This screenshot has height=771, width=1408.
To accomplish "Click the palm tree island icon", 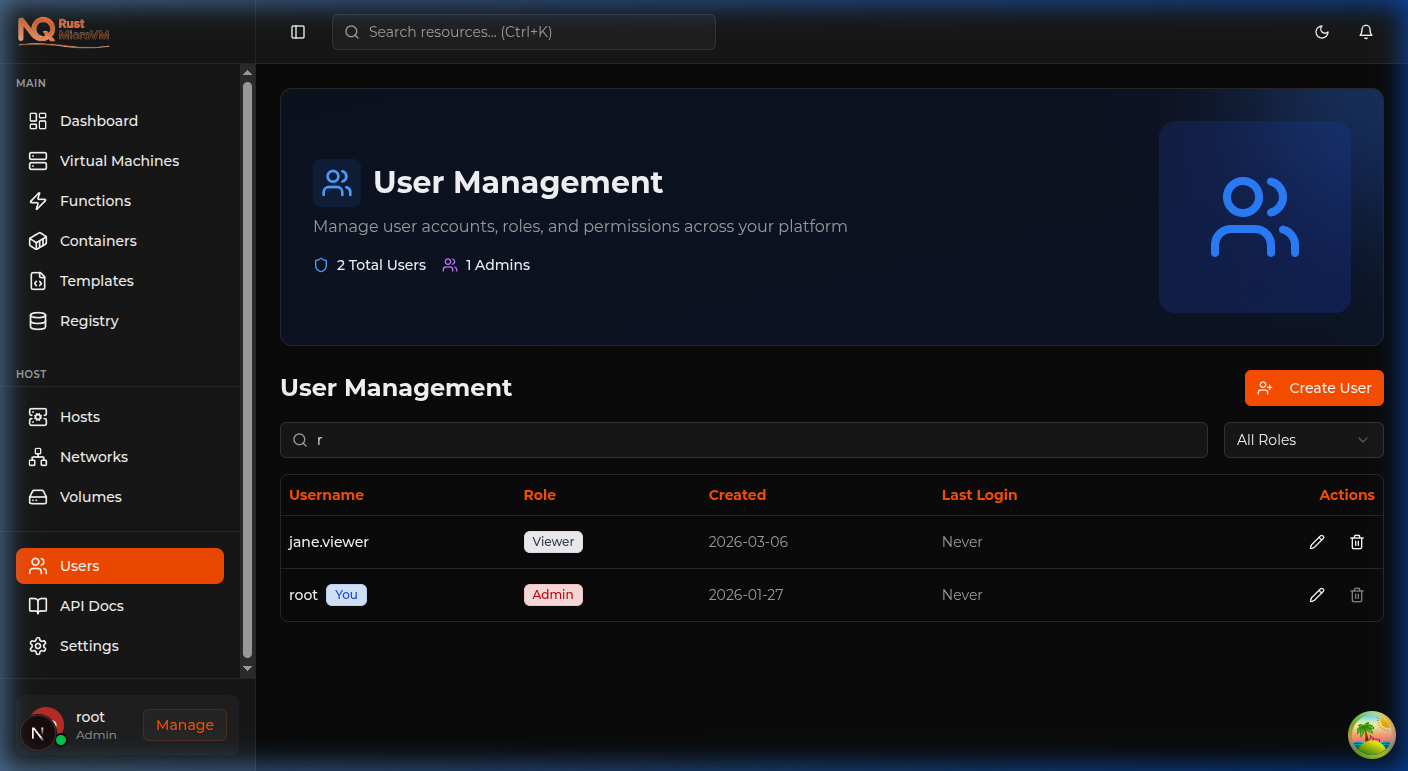I will pyautogui.click(x=1371, y=735).
